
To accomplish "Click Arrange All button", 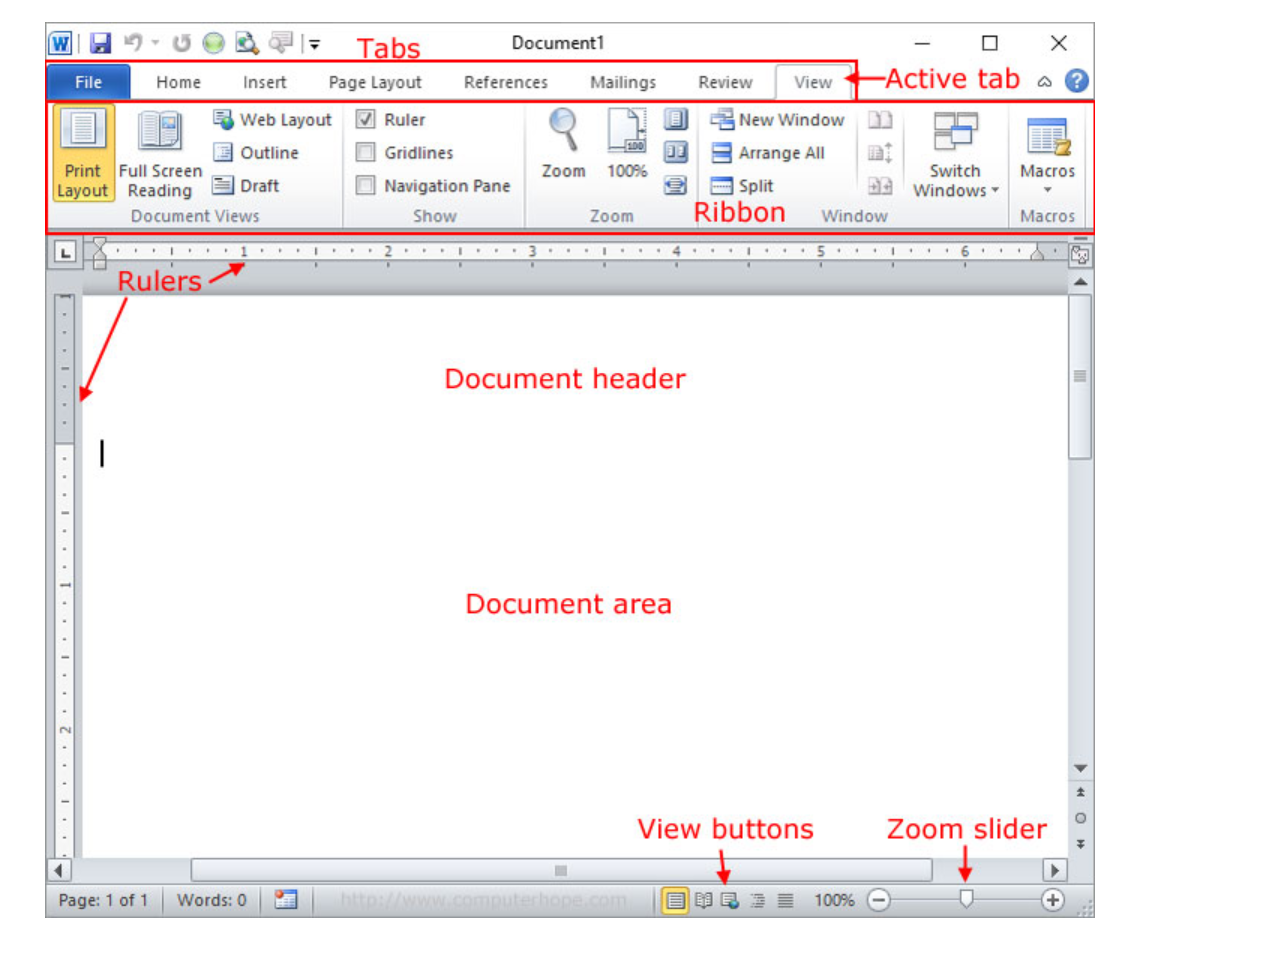I will [x=768, y=153].
